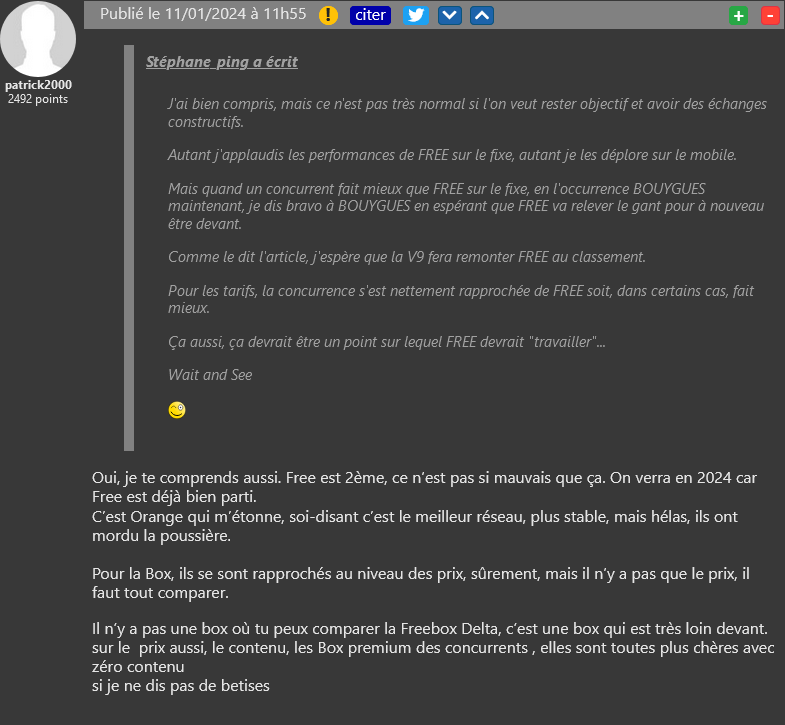
Task: Open the patrick2000 username profile
Action: (39, 85)
